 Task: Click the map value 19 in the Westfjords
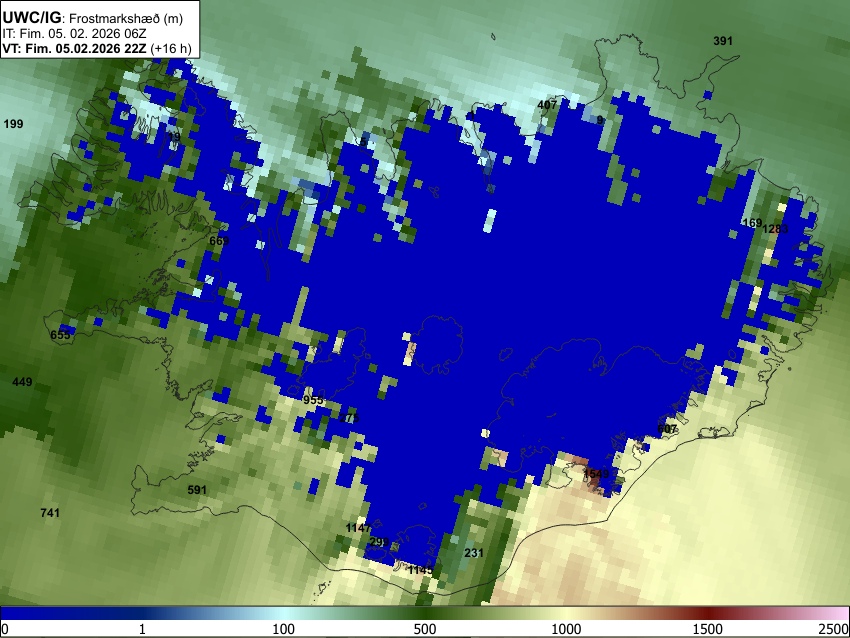point(174,137)
